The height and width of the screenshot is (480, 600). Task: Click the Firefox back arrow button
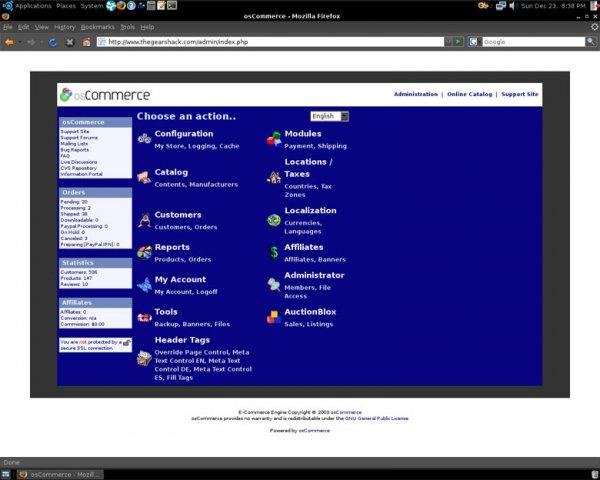[9, 42]
